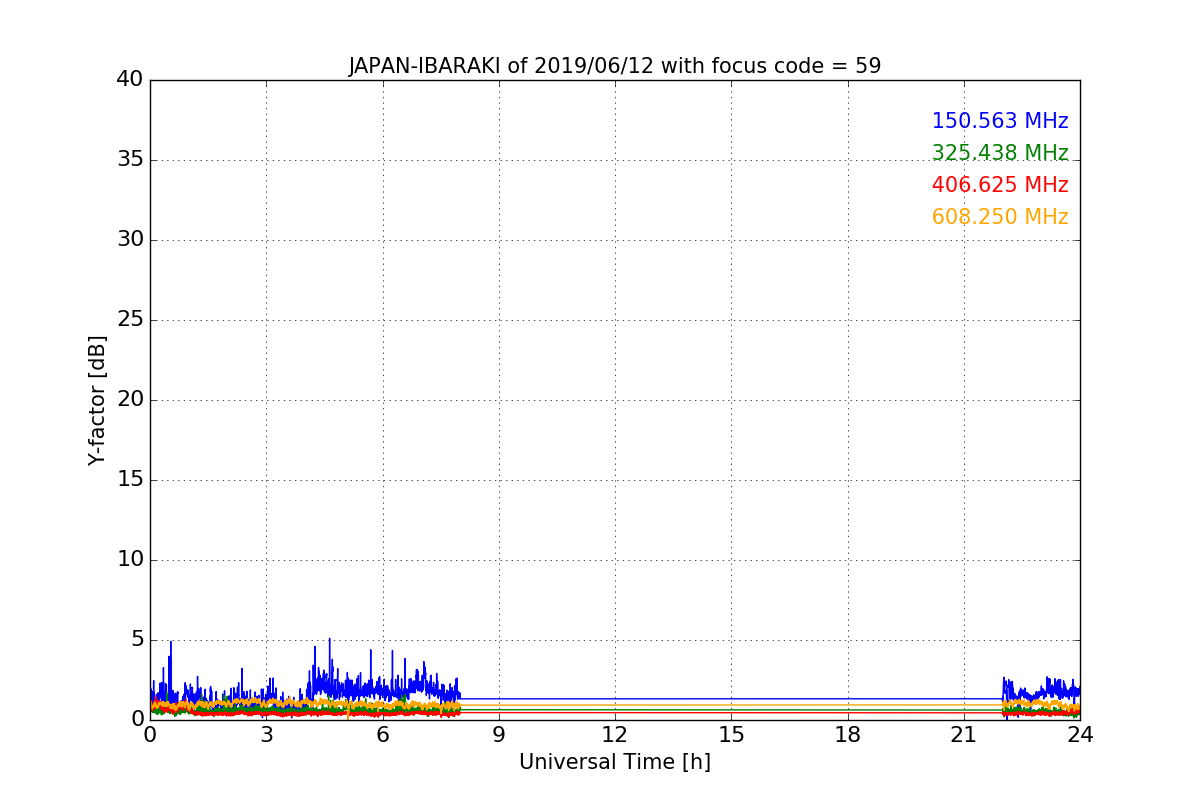The height and width of the screenshot is (800, 1200).
Task: Click the y-axis tick label 40
Action: [129, 79]
